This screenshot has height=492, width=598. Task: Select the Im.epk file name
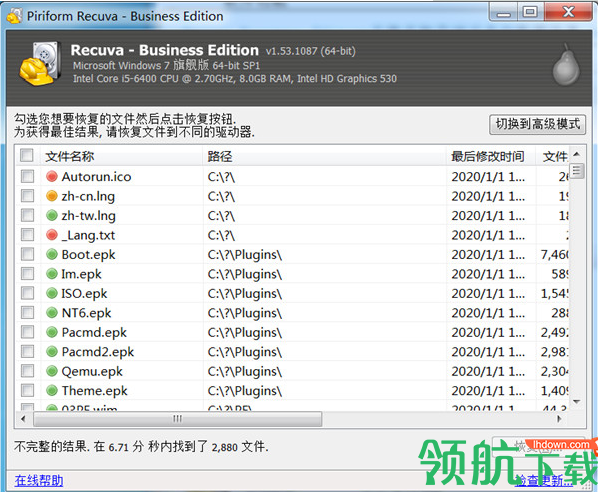click(82, 274)
